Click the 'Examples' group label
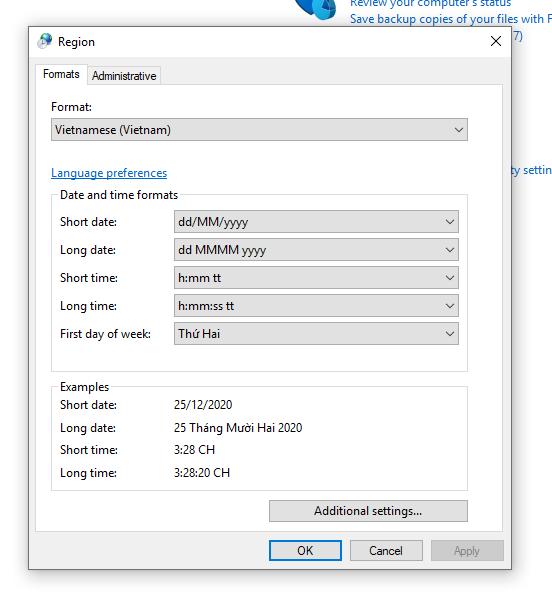 pos(84,387)
